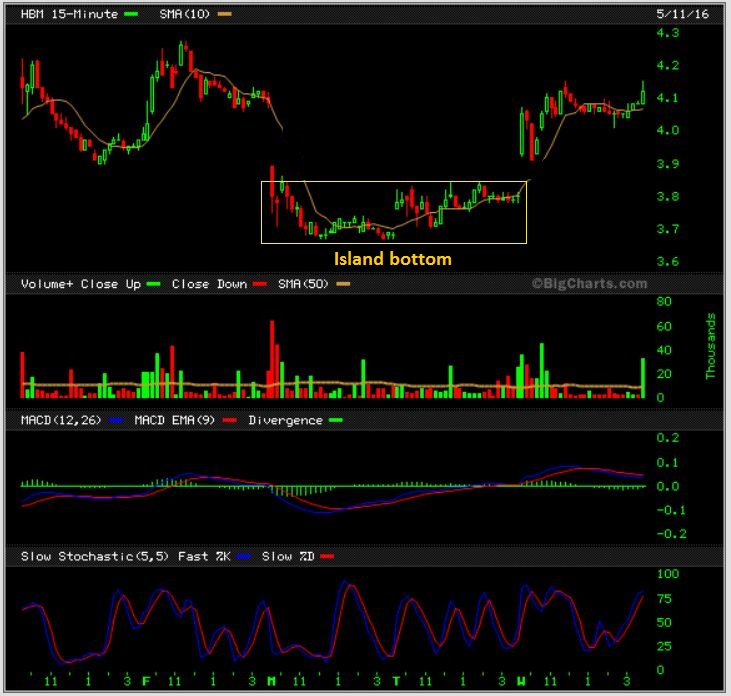Image resolution: width=731 pixels, height=696 pixels.
Task: Click the HBM 15-Minute chart title
Action: click(x=69, y=14)
